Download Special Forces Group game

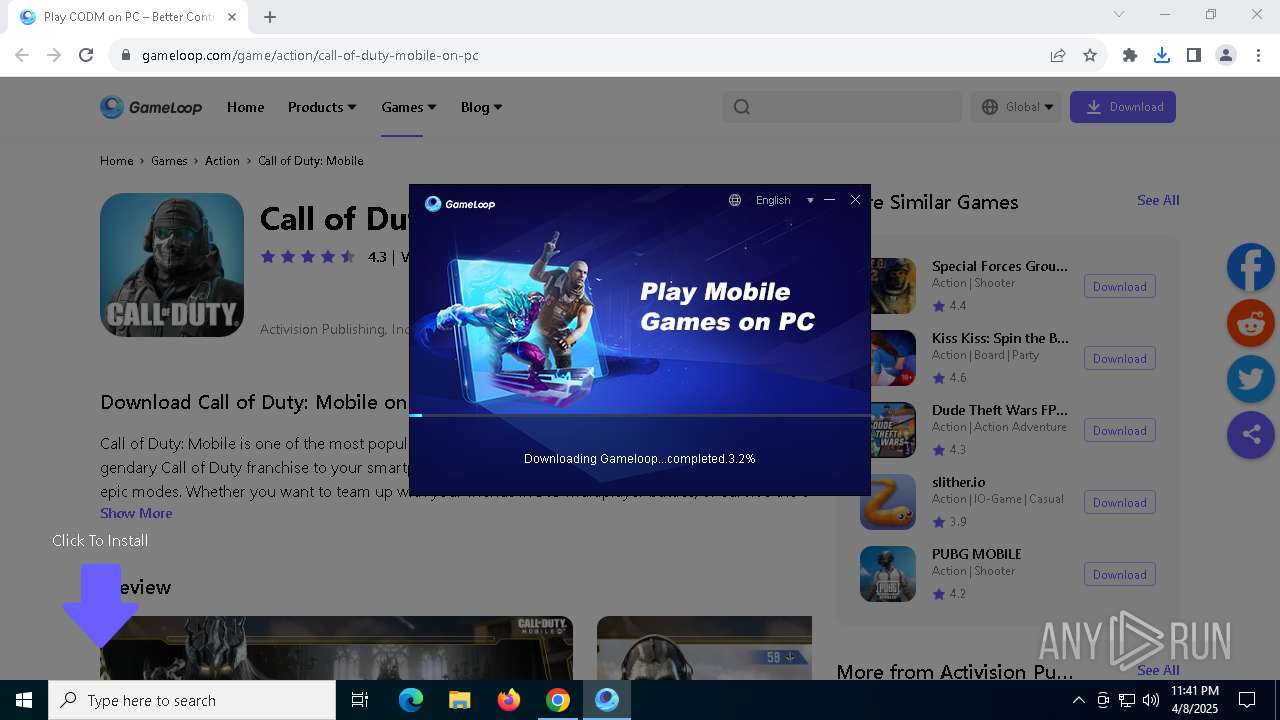click(1120, 287)
